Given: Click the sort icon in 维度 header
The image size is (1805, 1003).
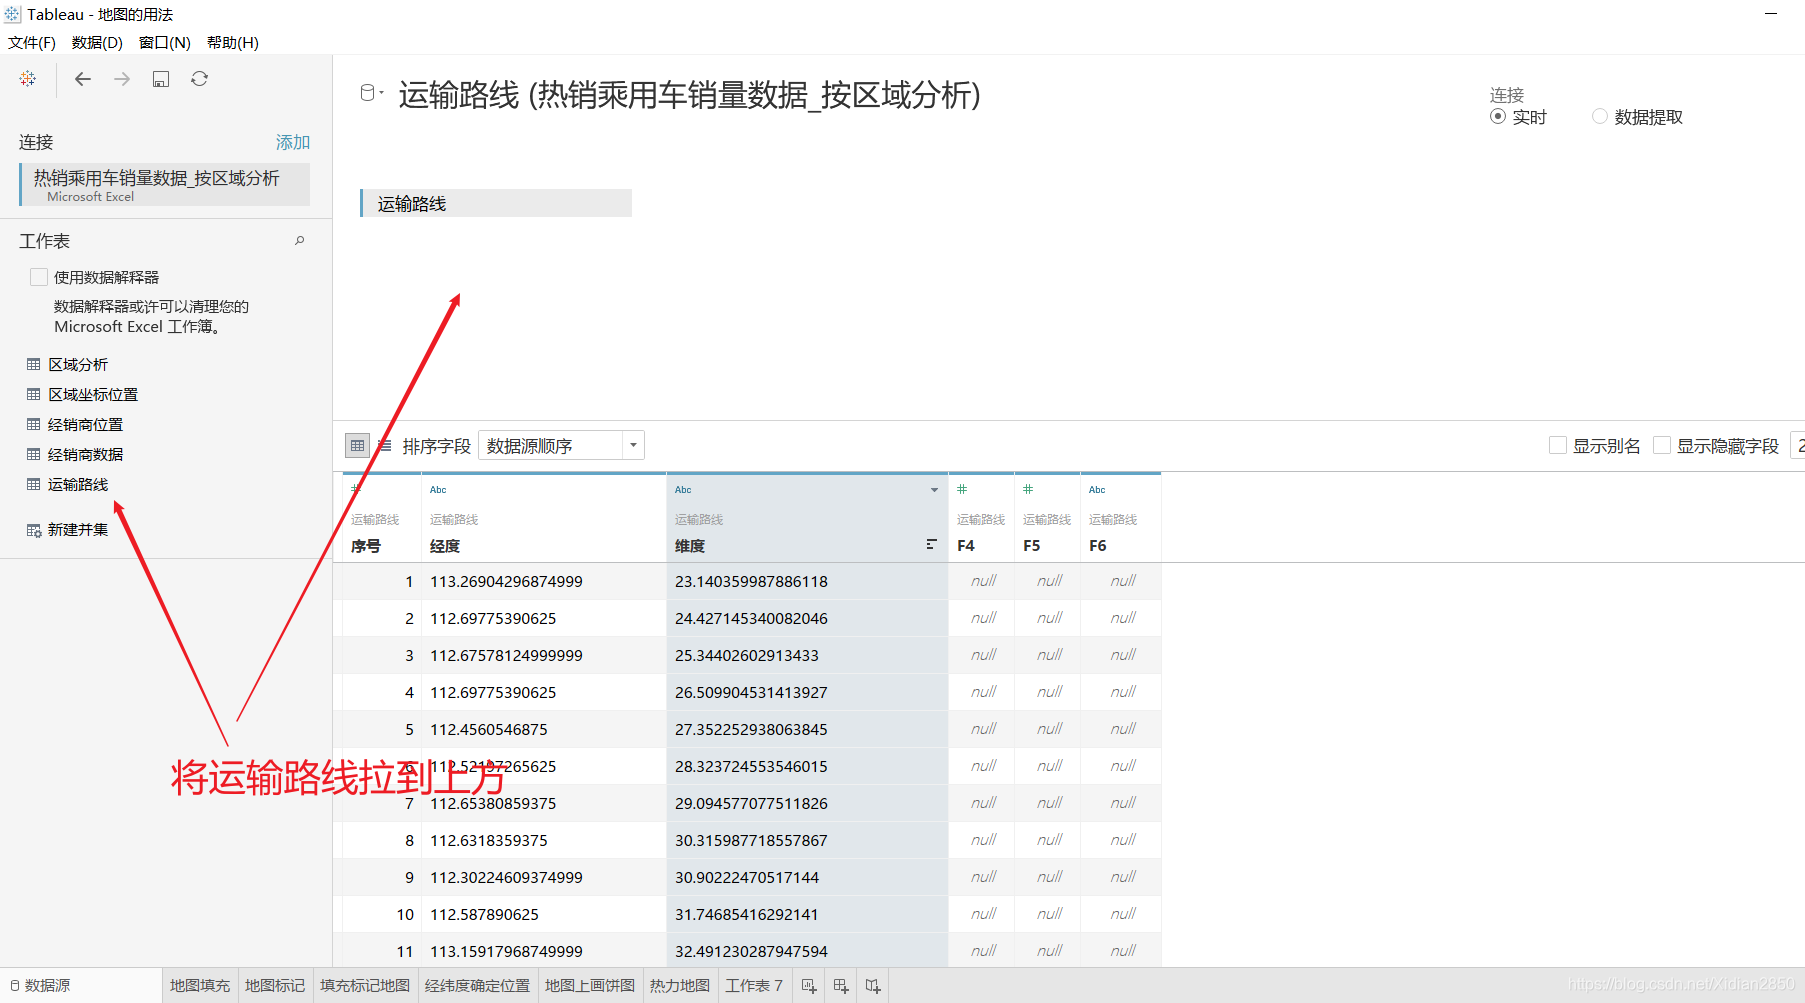Looking at the screenshot, I should [x=931, y=545].
